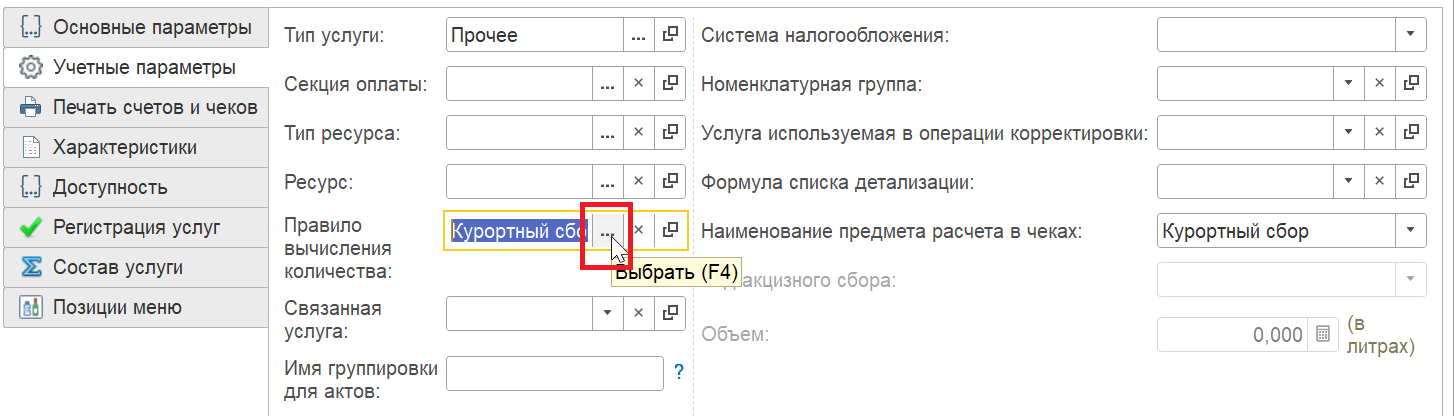
Task: Open Секция оплаты linked item icon
Action: (670, 84)
